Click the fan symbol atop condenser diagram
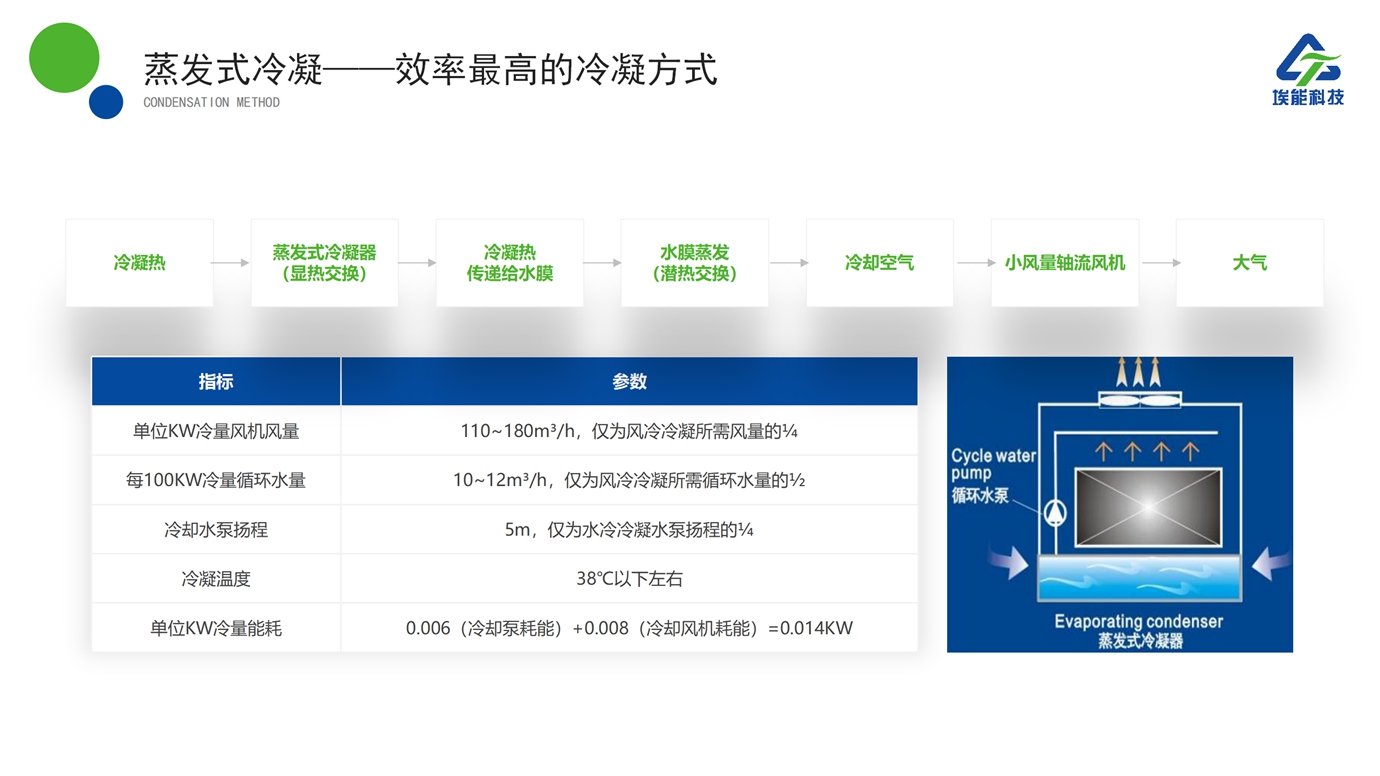The height and width of the screenshot is (776, 1380). tap(1139, 400)
